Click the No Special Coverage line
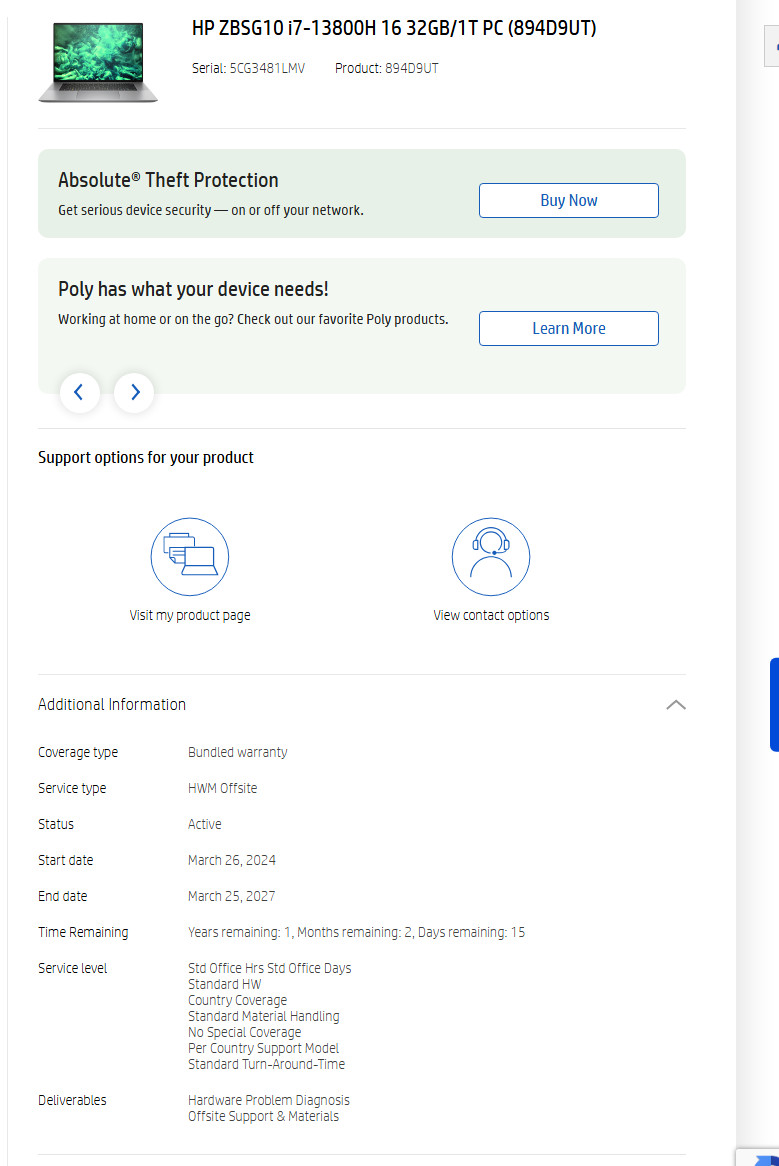 [245, 1032]
